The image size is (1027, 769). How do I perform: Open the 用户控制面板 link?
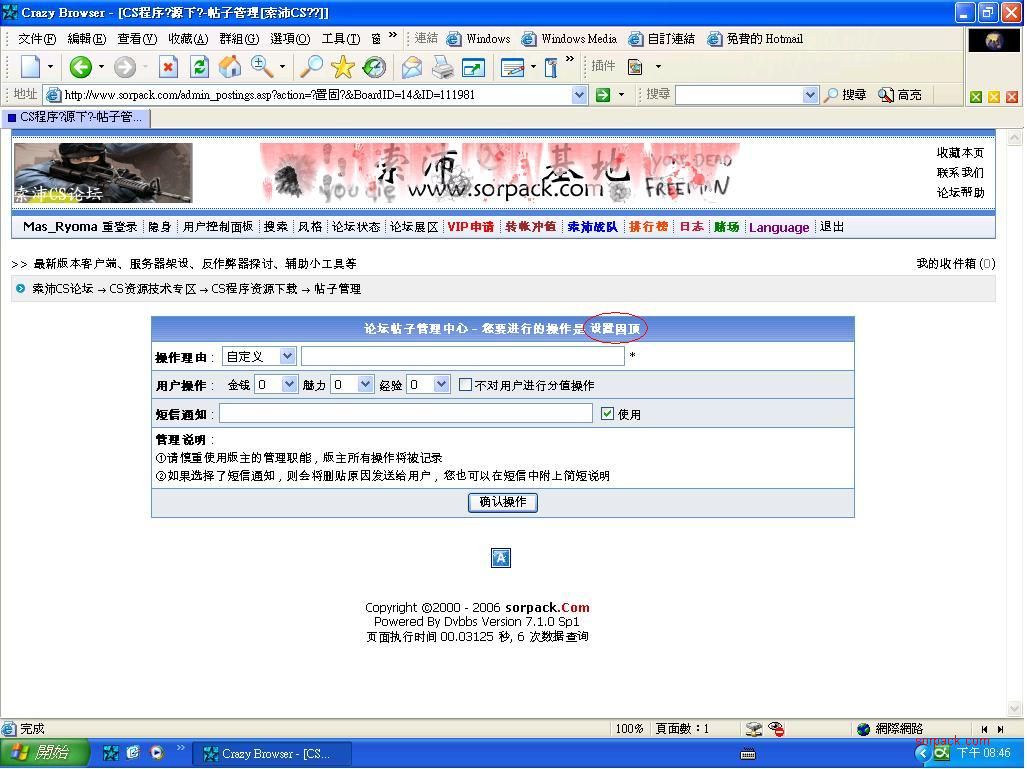click(218, 227)
